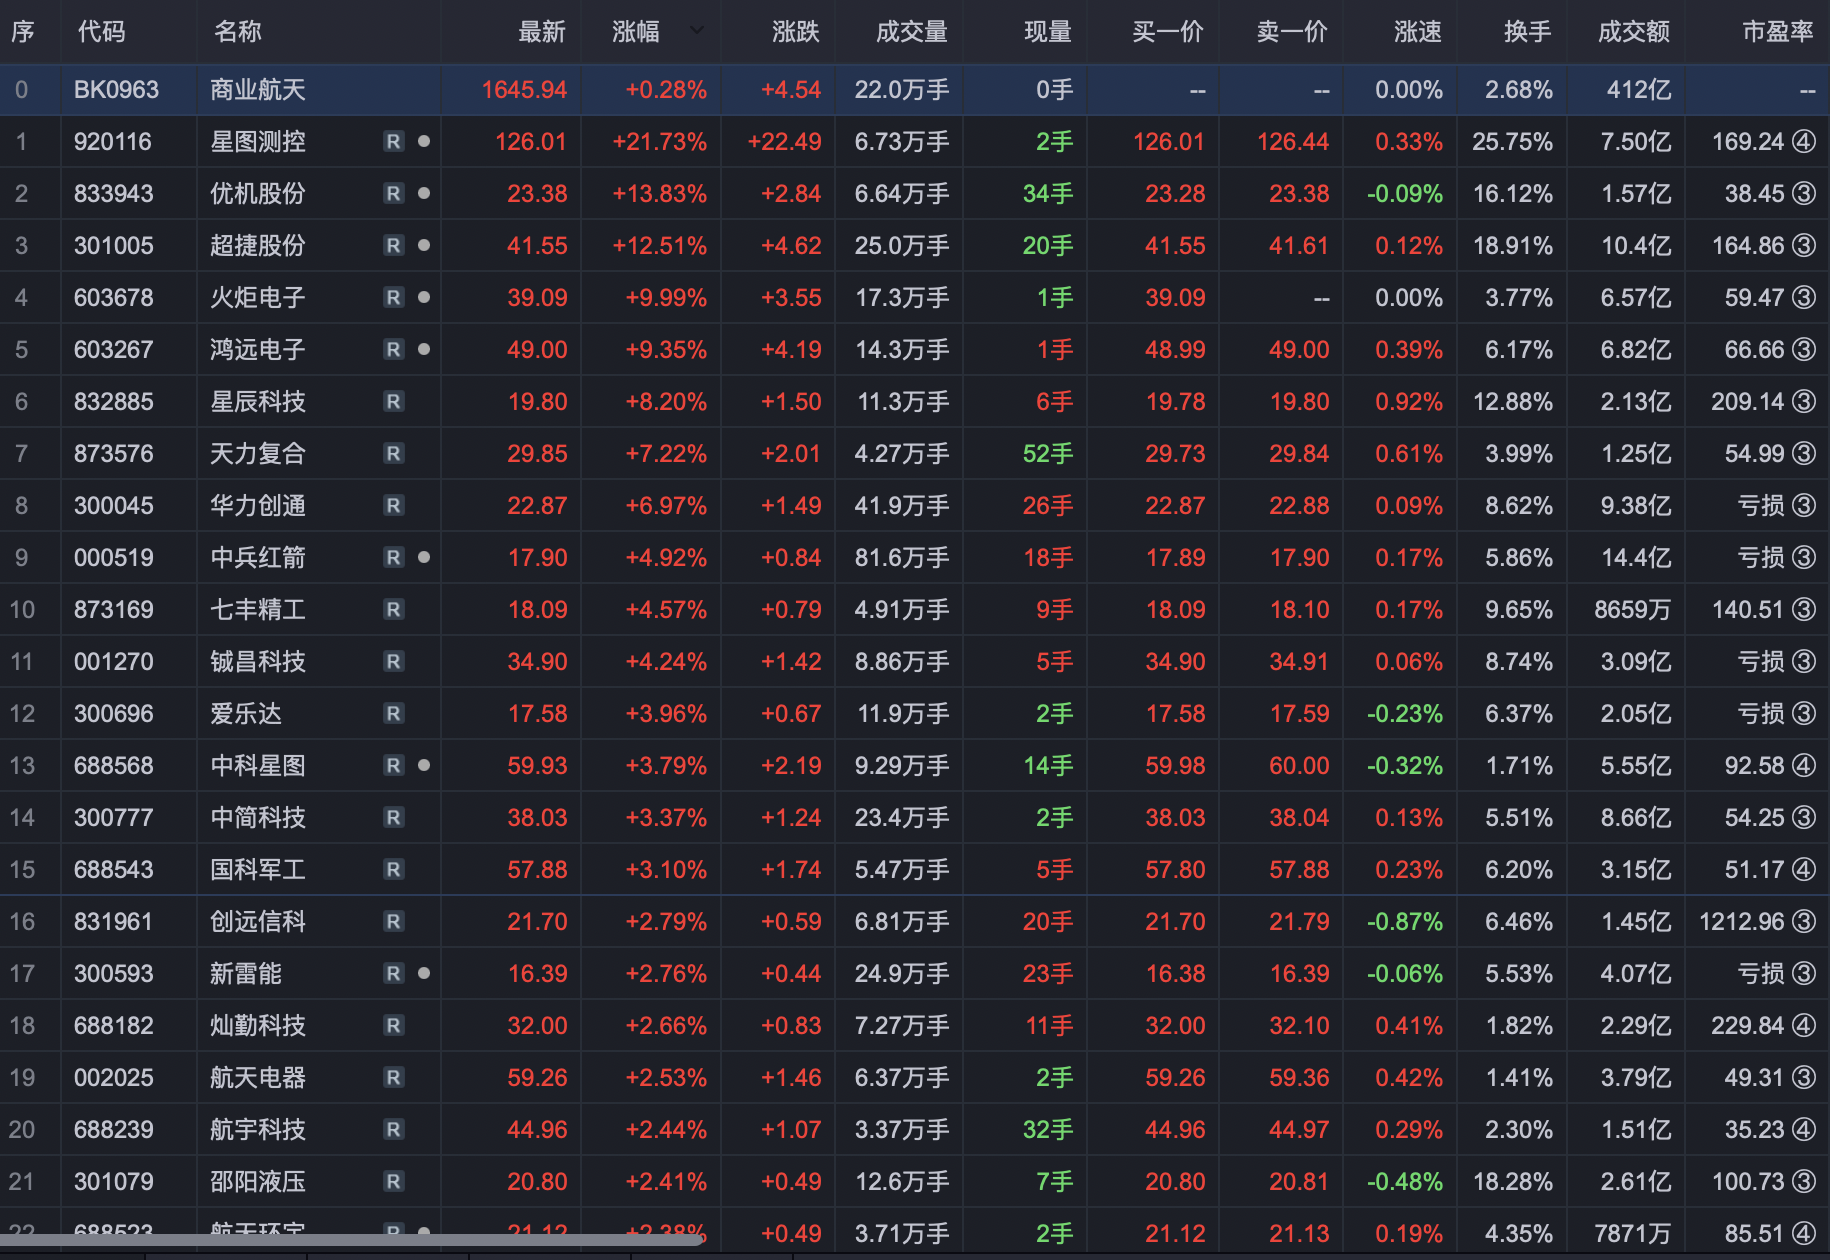Toggle the dot marker for 优机股份
Viewport: 1830px width, 1260px height.
(424, 194)
